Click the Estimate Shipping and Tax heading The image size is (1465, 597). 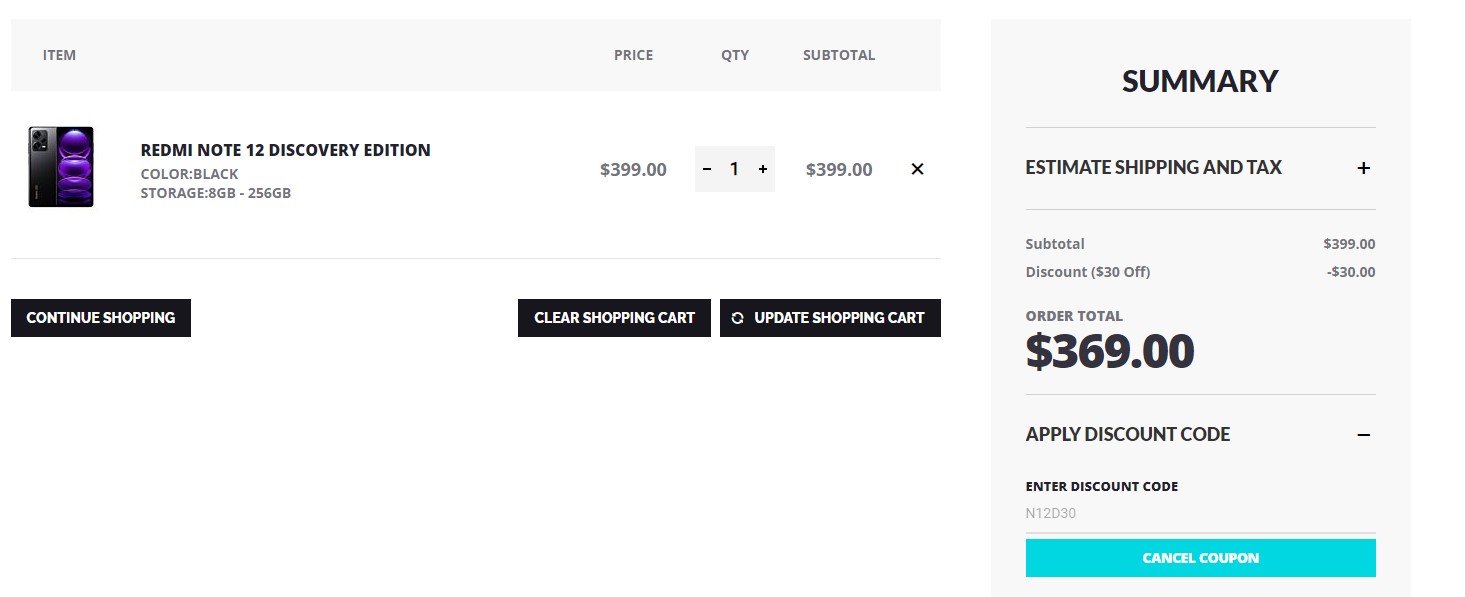(x=1153, y=168)
